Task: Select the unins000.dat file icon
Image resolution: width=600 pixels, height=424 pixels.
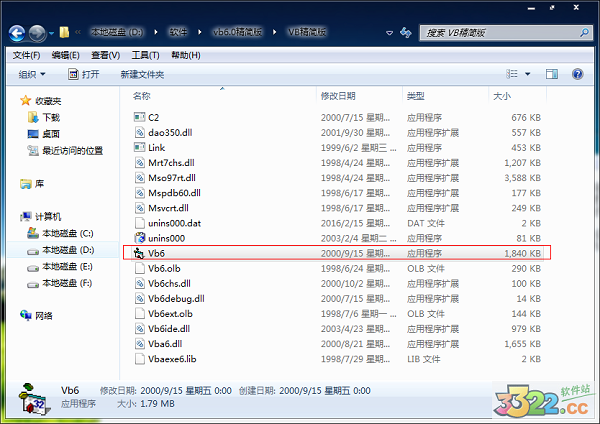Action: [139, 223]
